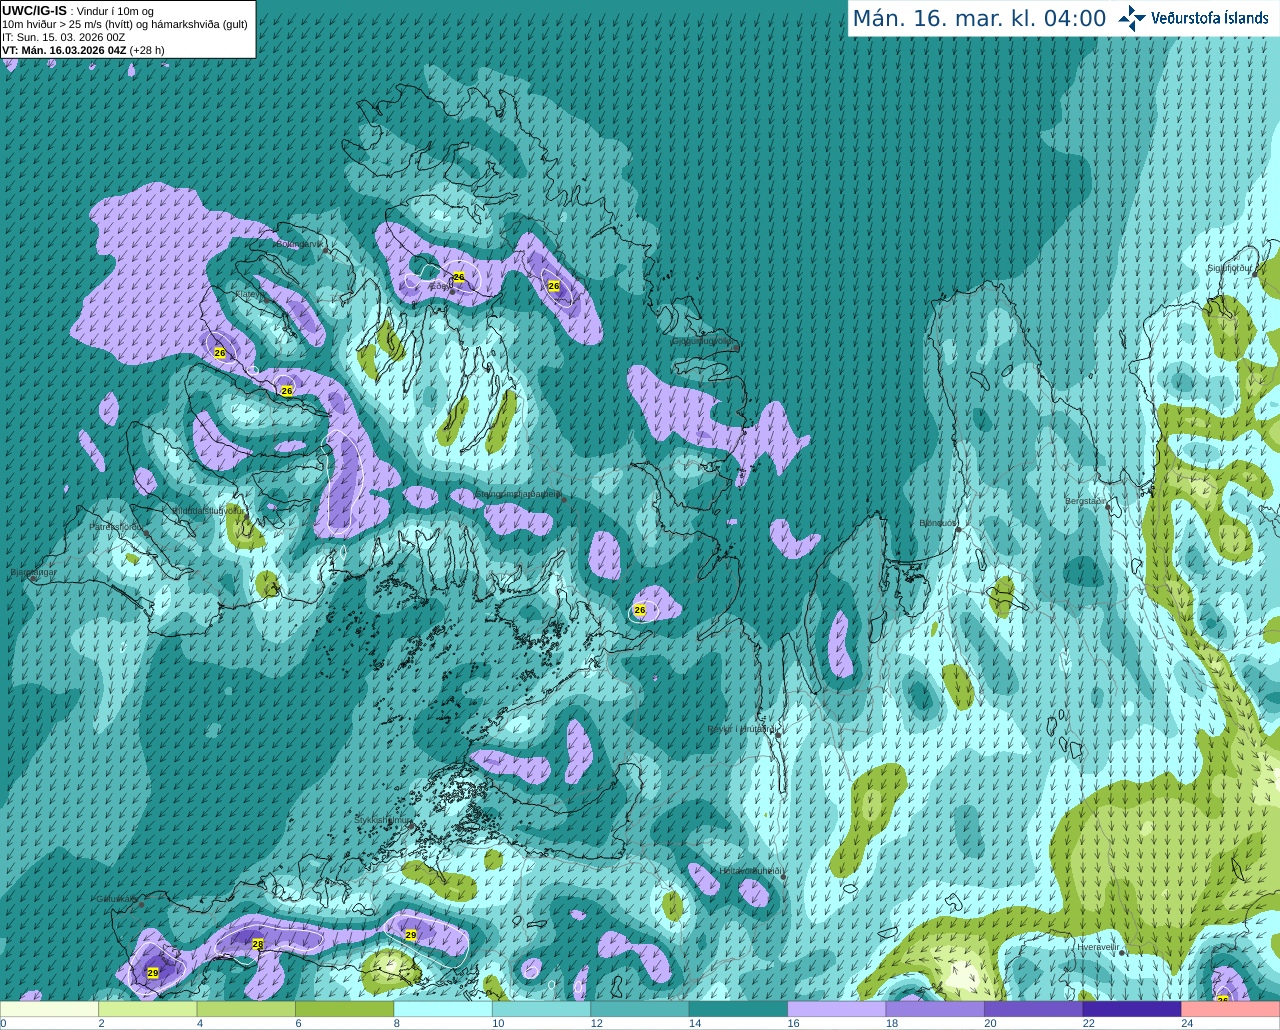Click the 2–4 m/s light green legend swatch
This screenshot has width=1280, height=1030.
click(147, 1009)
